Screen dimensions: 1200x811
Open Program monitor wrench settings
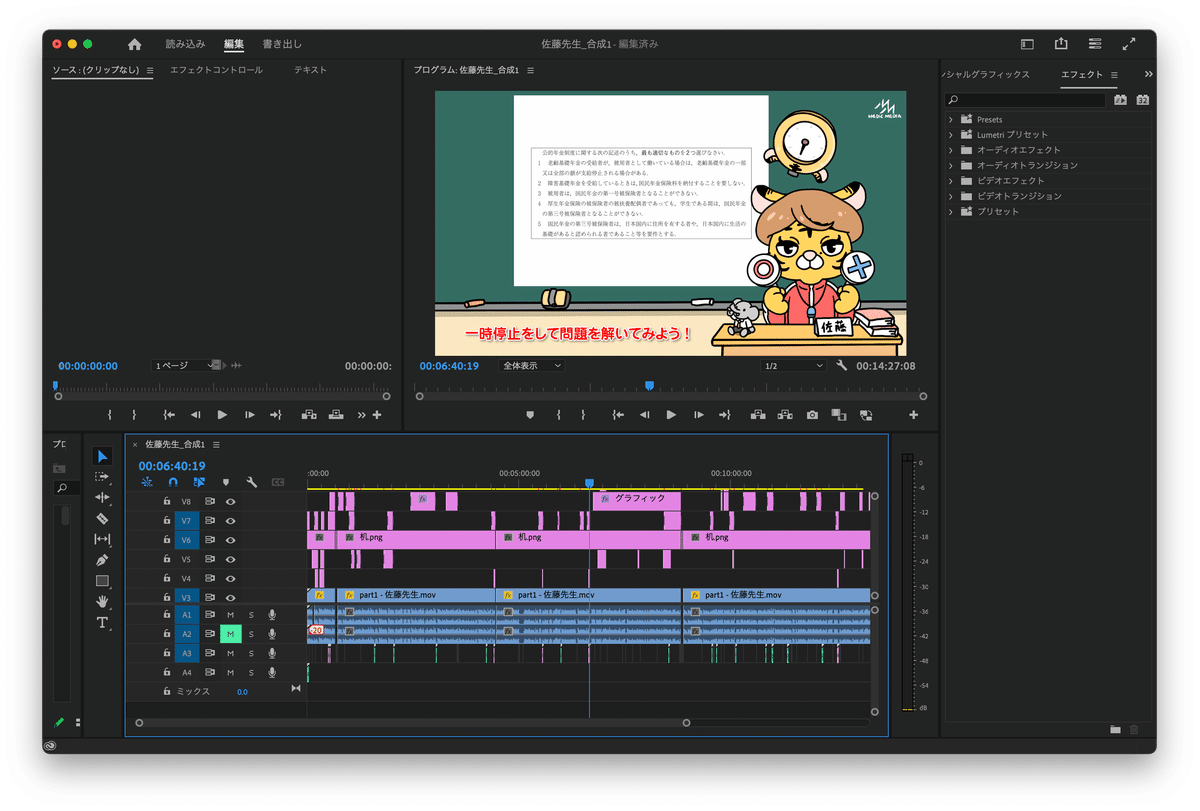point(842,366)
